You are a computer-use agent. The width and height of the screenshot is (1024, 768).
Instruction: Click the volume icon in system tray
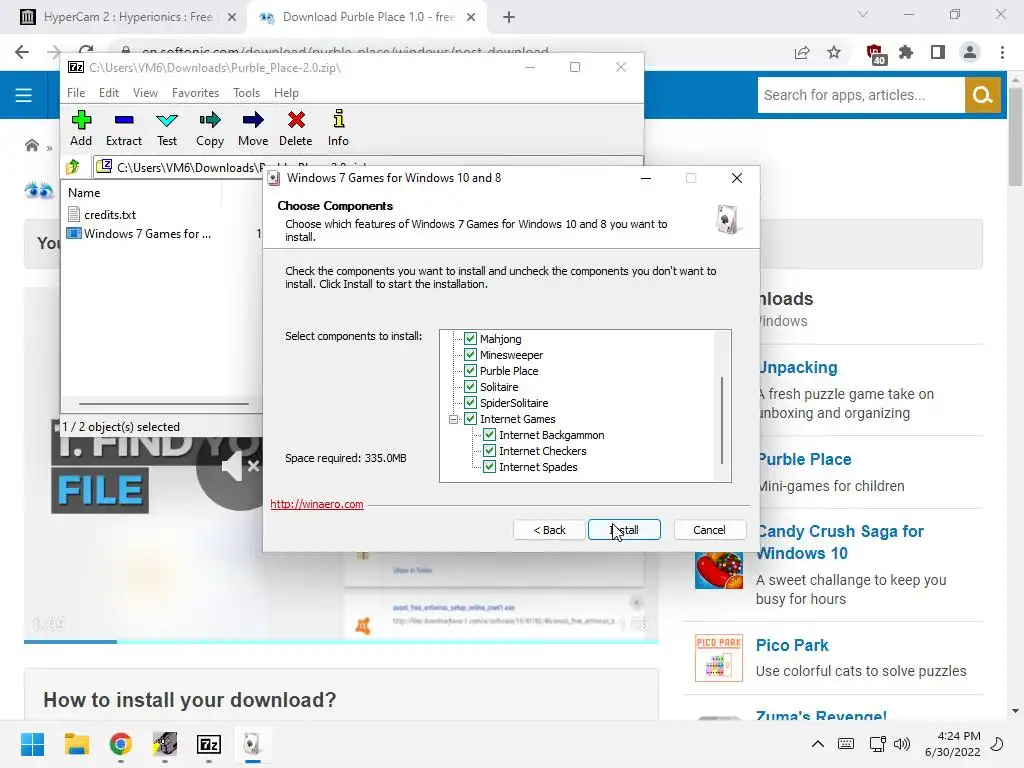pyautogui.click(x=902, y=744)
